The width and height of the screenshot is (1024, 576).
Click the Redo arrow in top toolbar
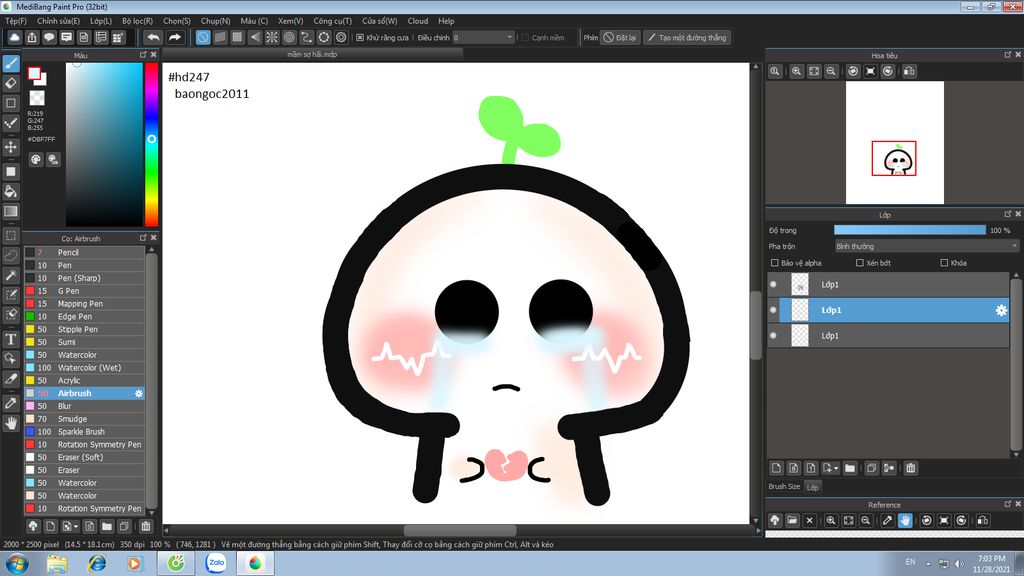pos(174,37)
